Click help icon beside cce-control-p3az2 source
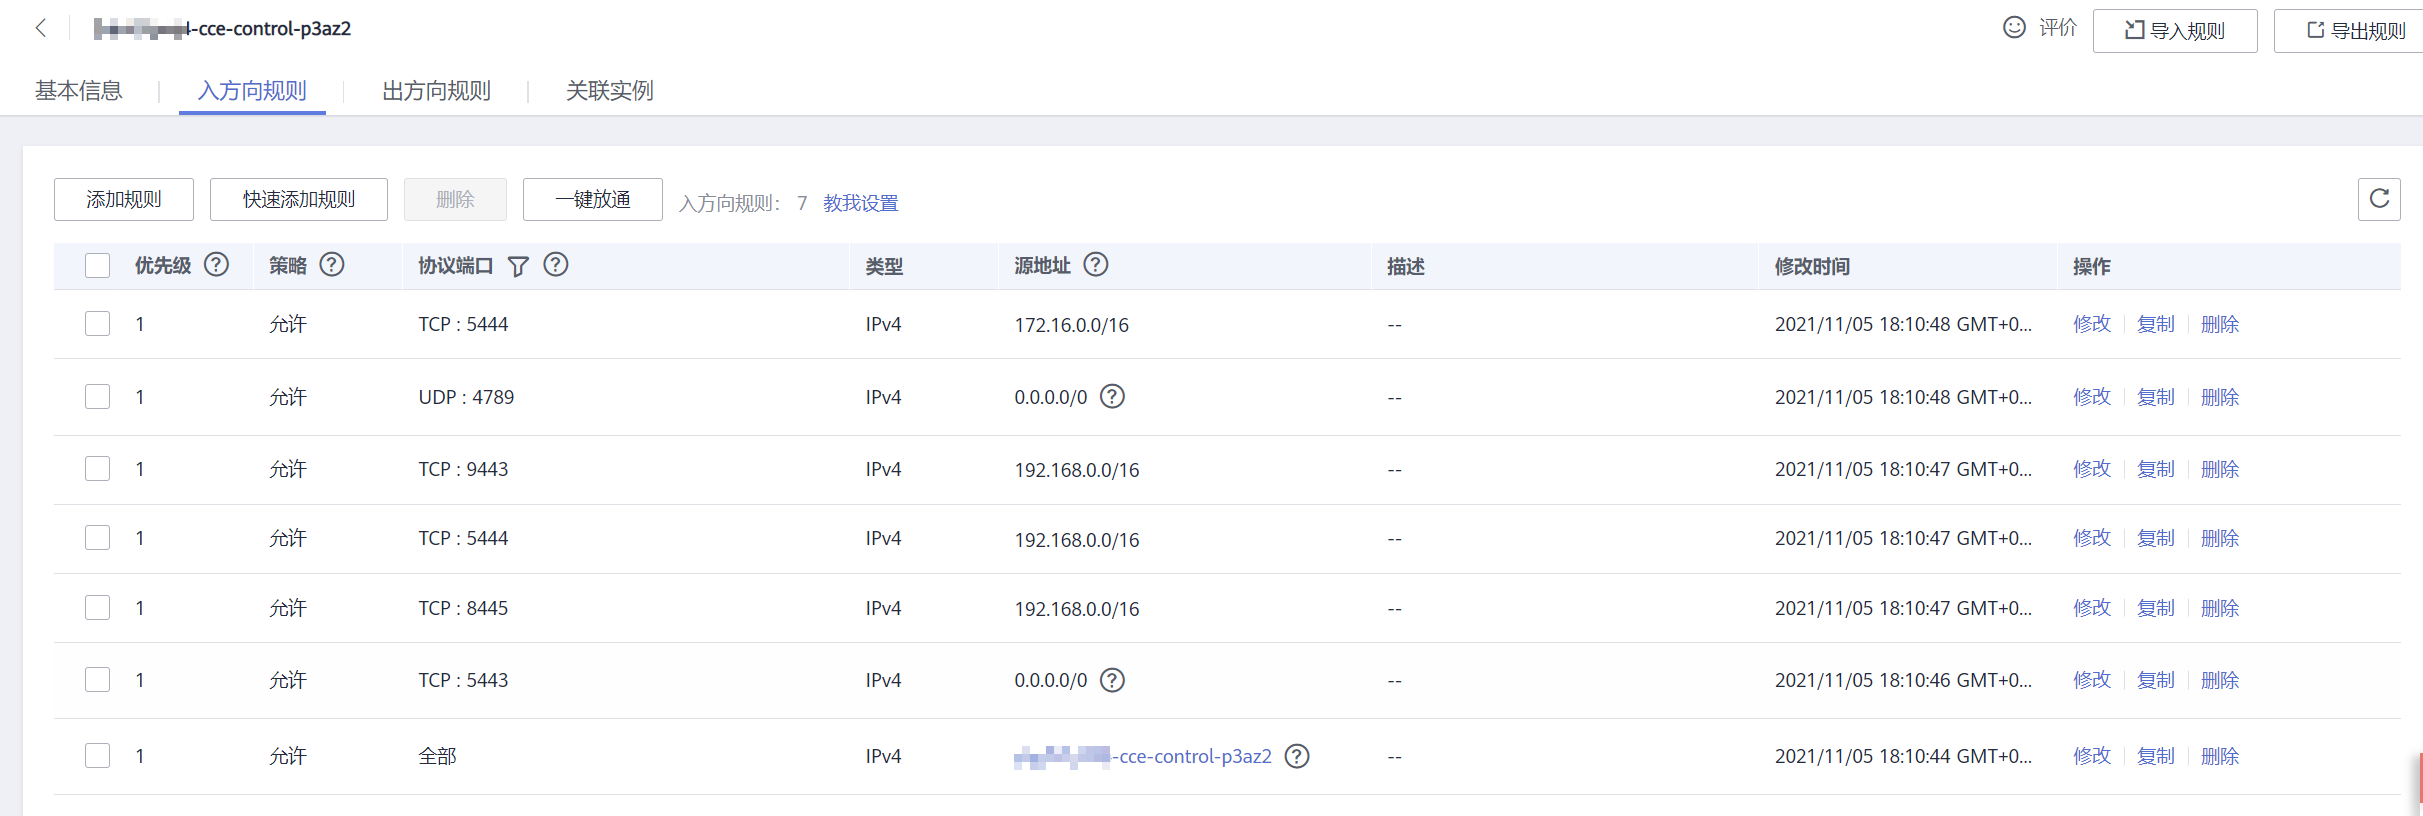 coord(1297,756)
